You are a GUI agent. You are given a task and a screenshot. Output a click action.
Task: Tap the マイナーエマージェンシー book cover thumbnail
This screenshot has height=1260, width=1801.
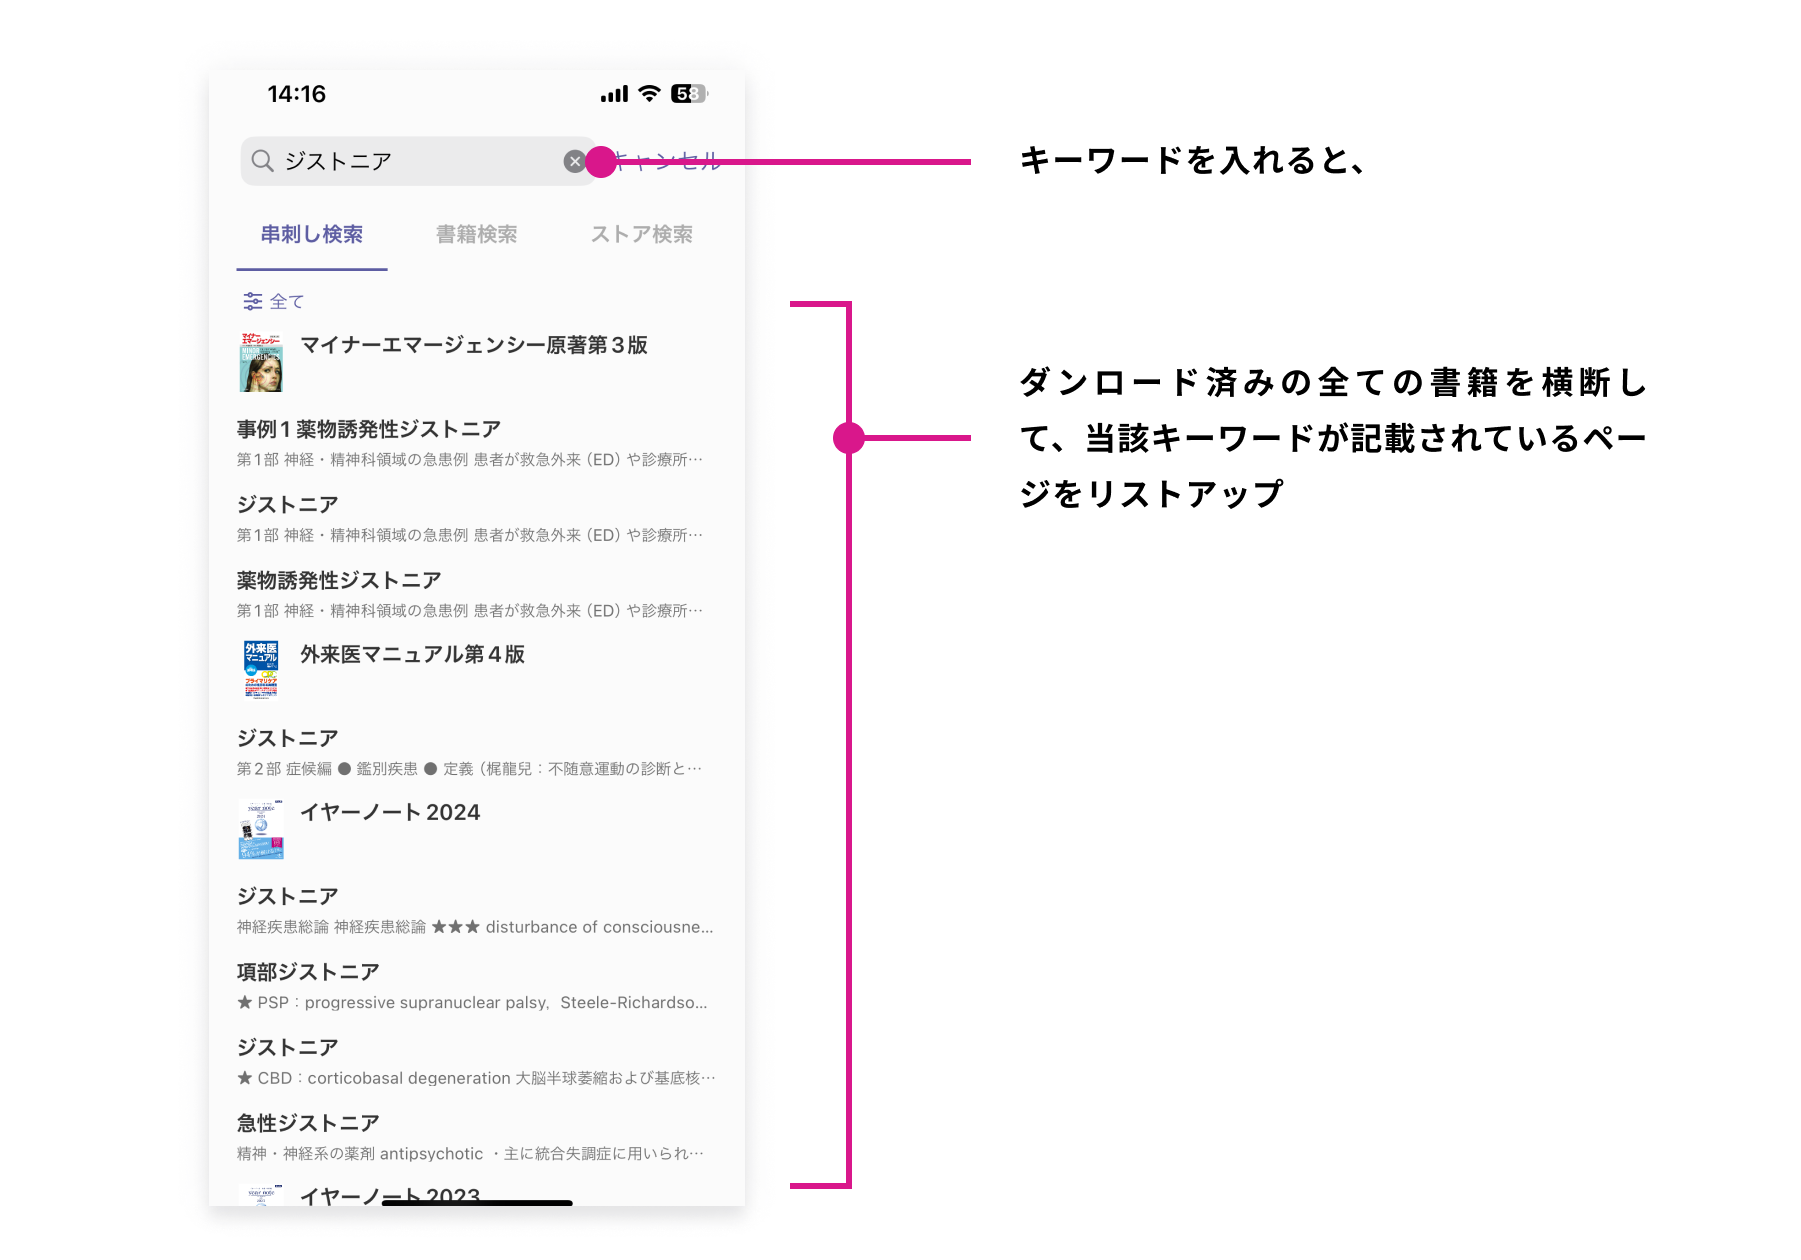point(261,362)
